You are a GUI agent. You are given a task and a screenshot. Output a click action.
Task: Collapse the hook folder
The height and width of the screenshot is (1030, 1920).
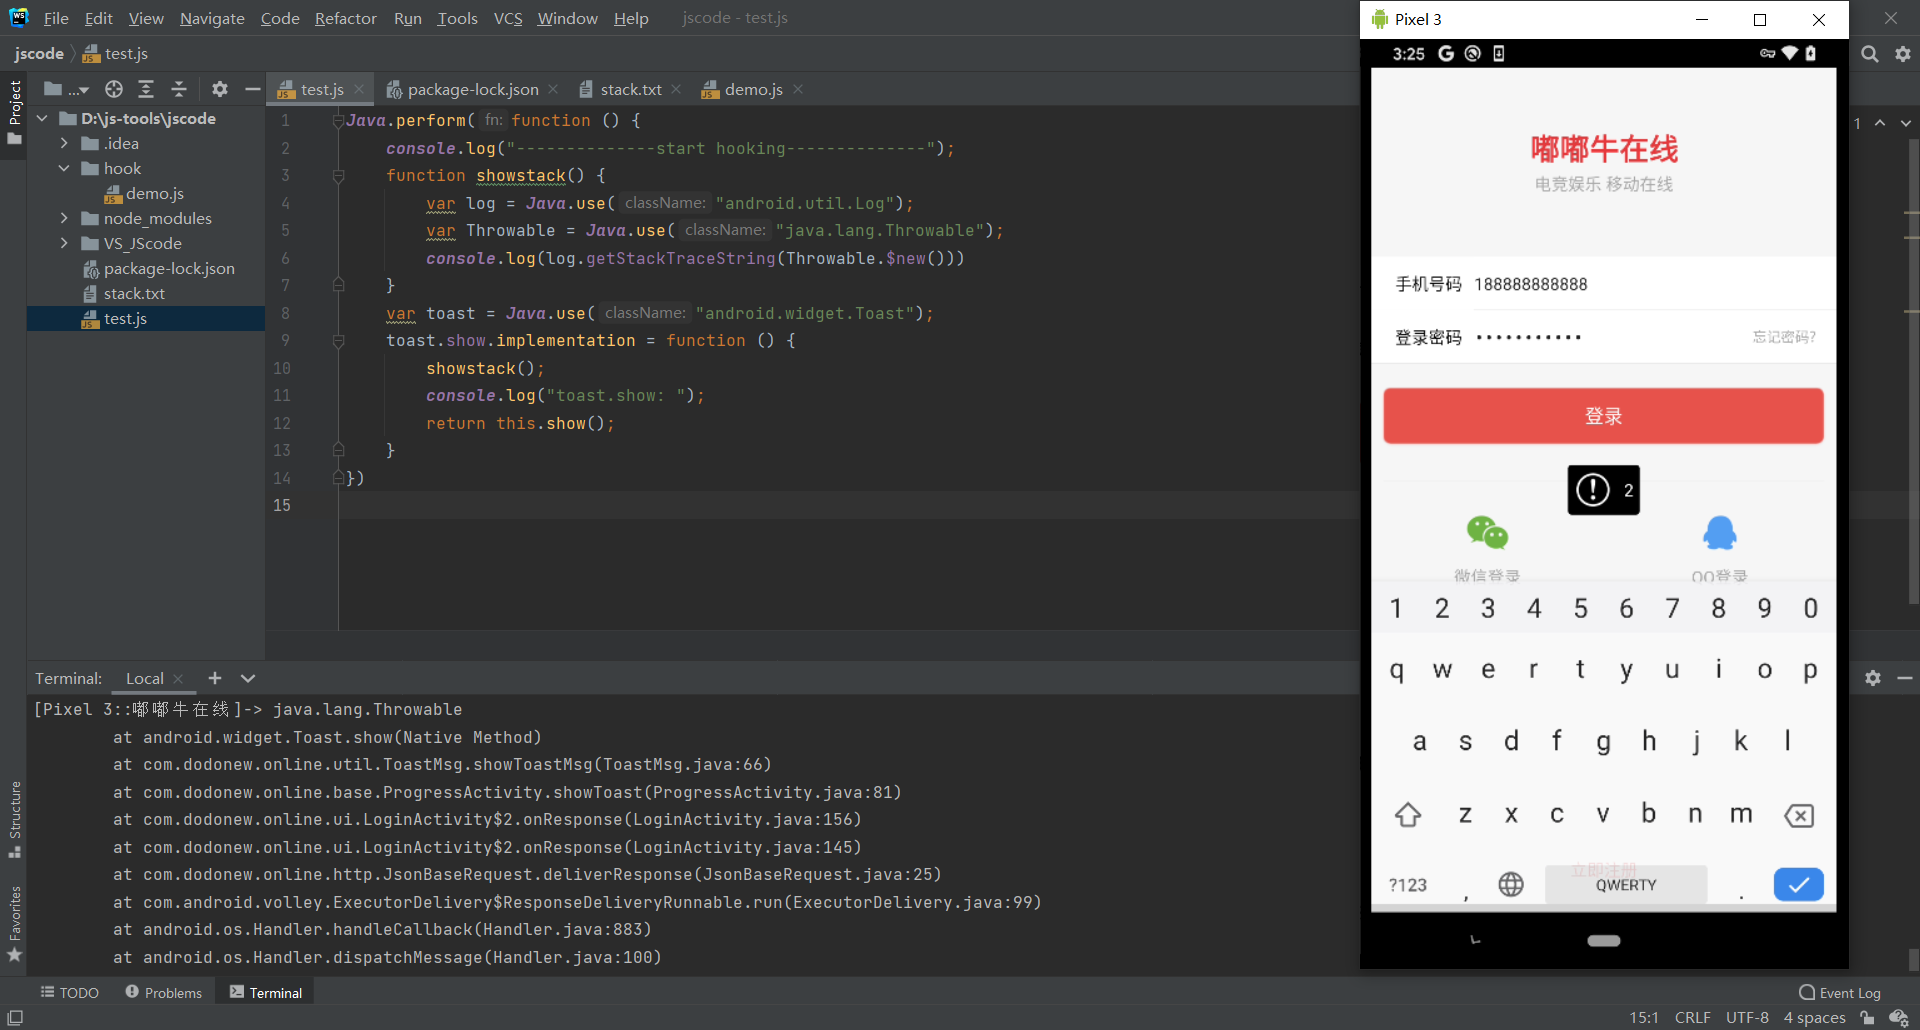point(65,168)
